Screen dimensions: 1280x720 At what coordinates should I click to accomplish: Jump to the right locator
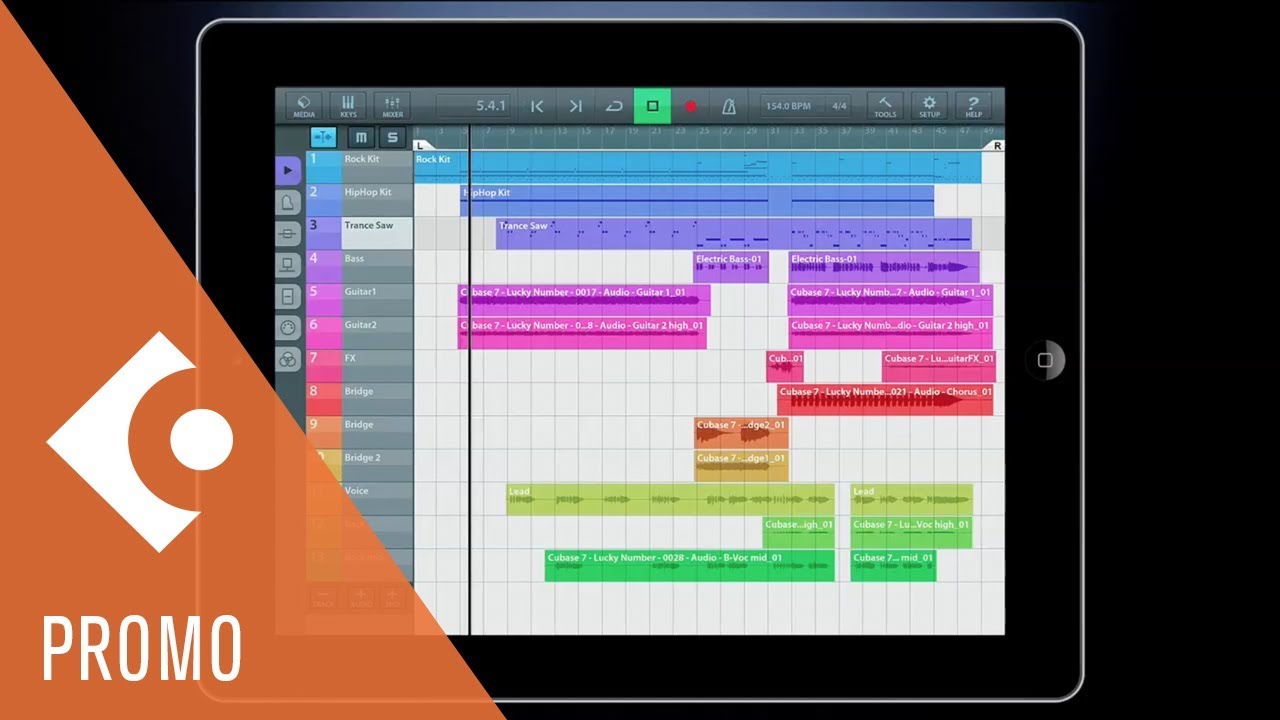[x=575, y=106]
